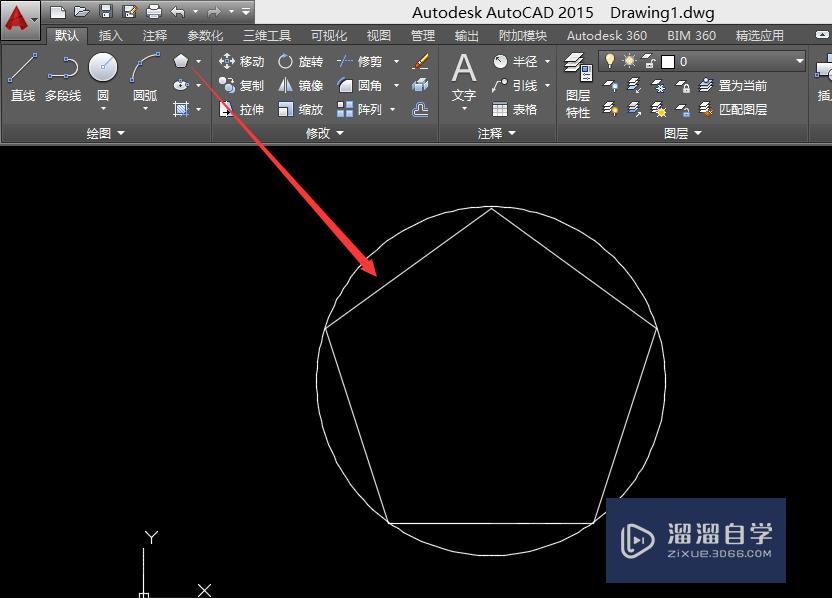
Task: Toggle layer 0 lock padlock icon
Action: [x=649, y=62]
